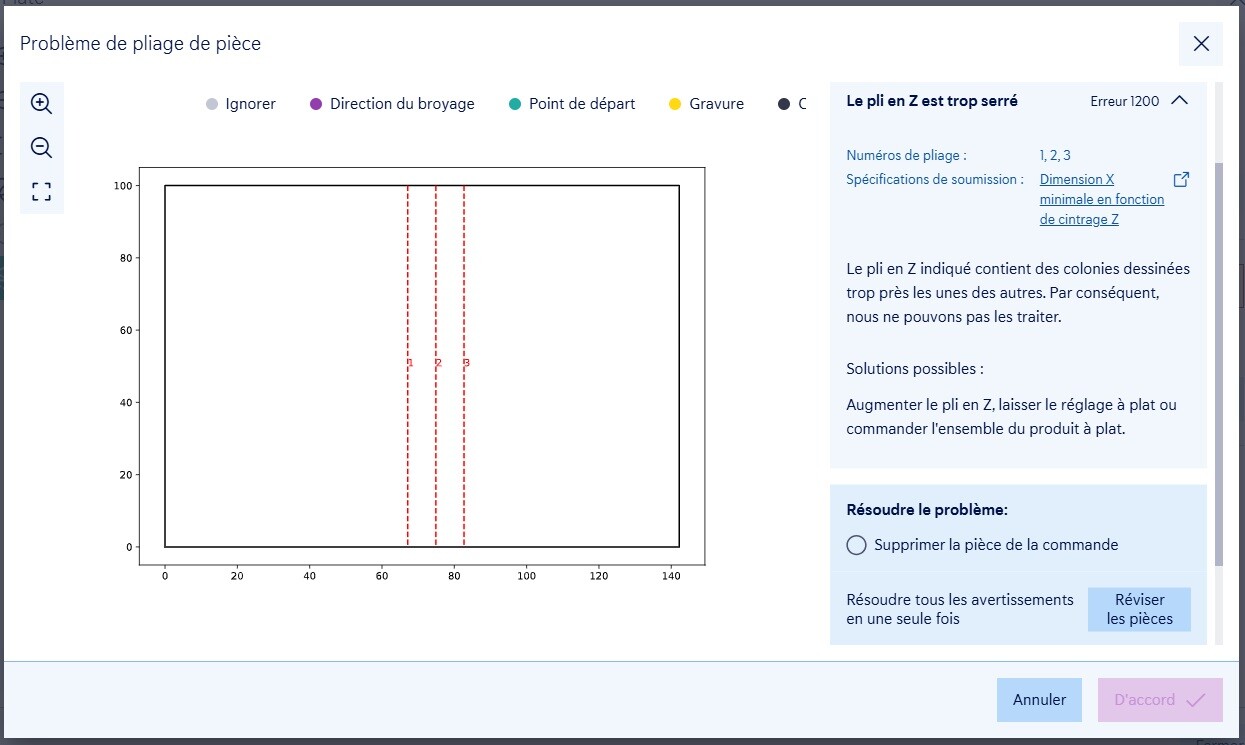Image resolution: width=1245 pixels, height=745 pixels.
Task: Click 'Le pli en Z est trop serré' header
Action: 932,101
